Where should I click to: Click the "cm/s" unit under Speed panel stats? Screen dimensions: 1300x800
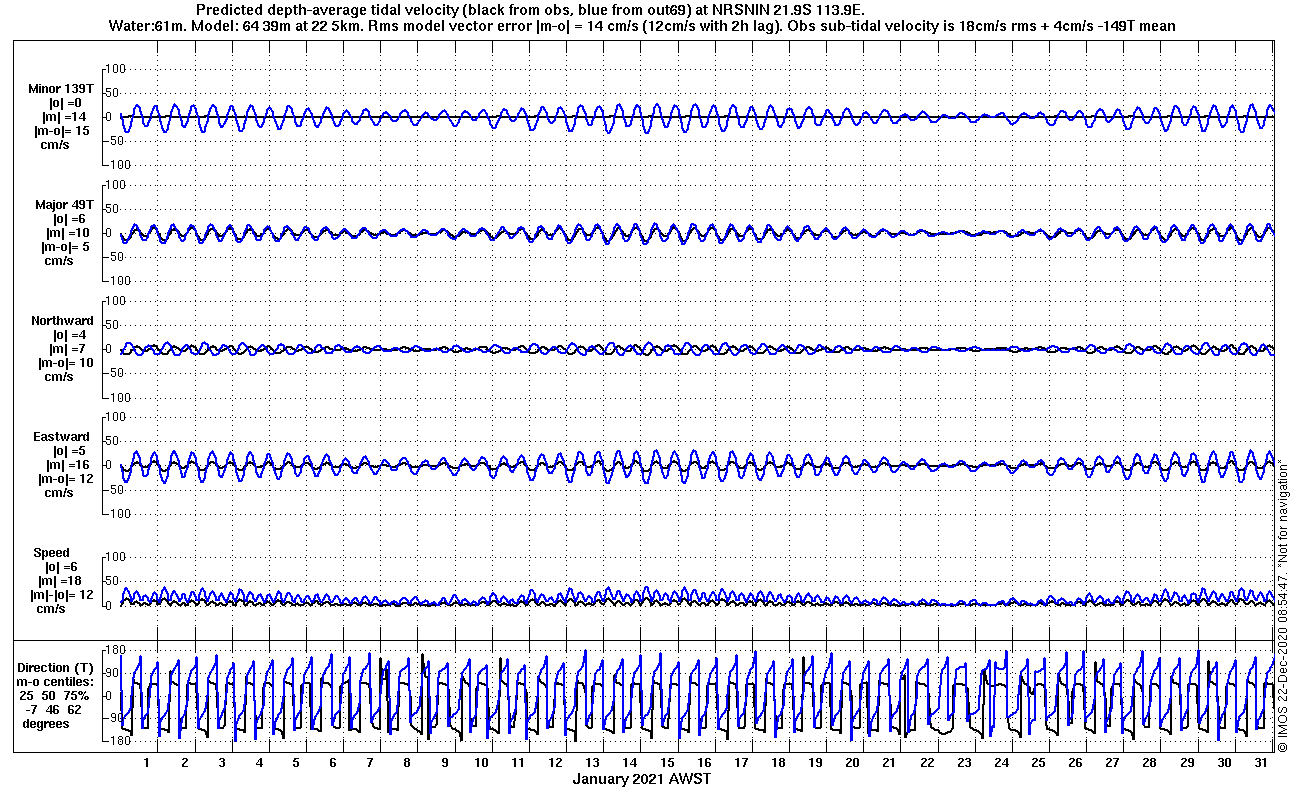[x=51, y=609]
